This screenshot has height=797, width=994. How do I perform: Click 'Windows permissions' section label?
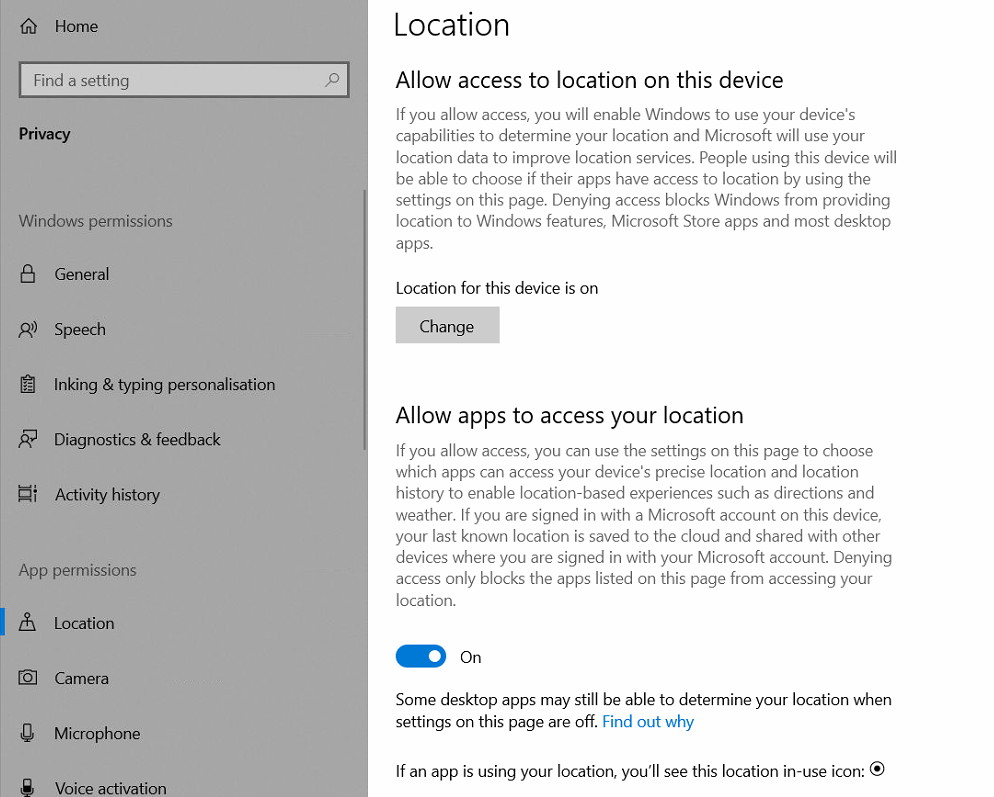coord(96,221)
